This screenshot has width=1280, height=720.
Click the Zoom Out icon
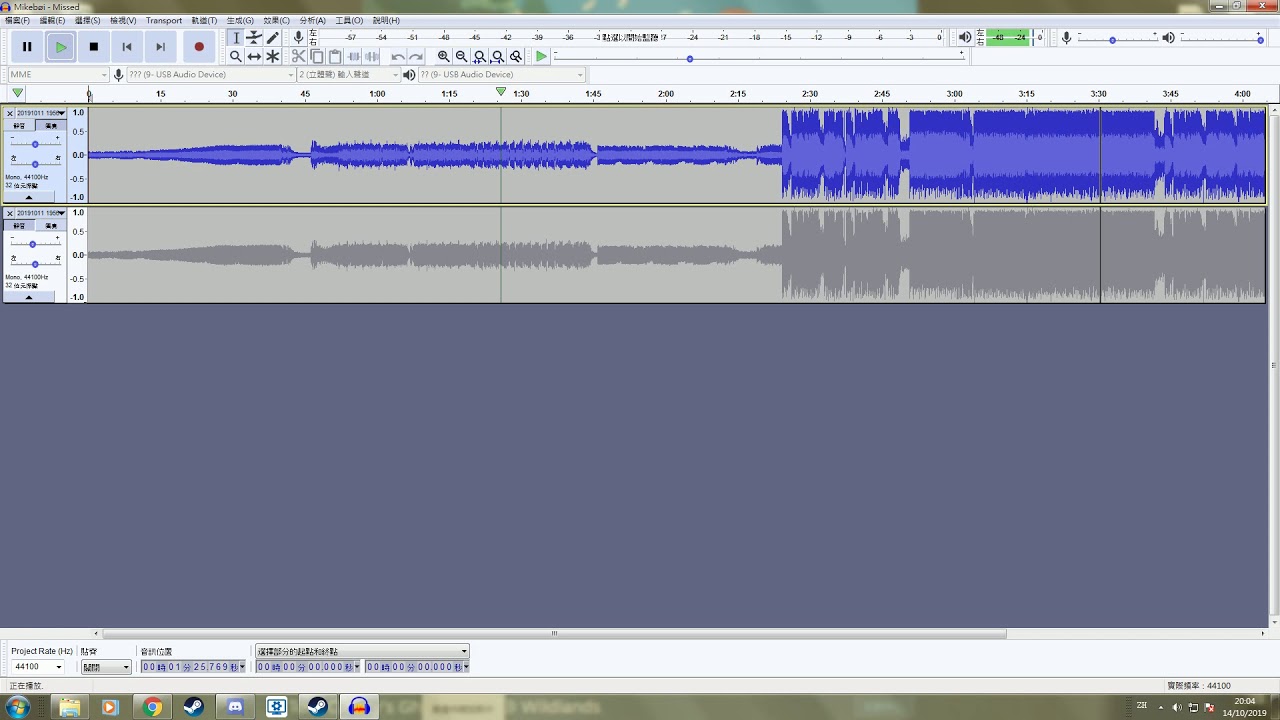pyautogui.click(x=461, y=57)
